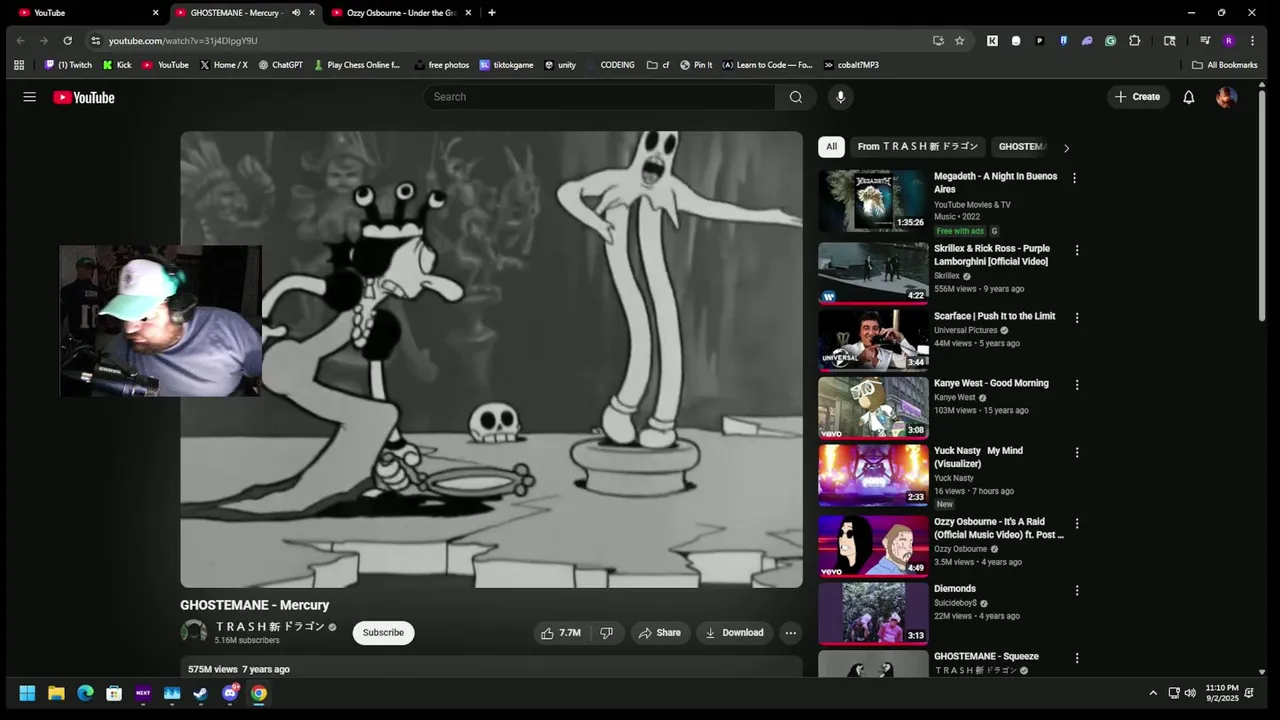
Task: Open Microsoft Edge from the taskbar
Action: click(85, 693)
